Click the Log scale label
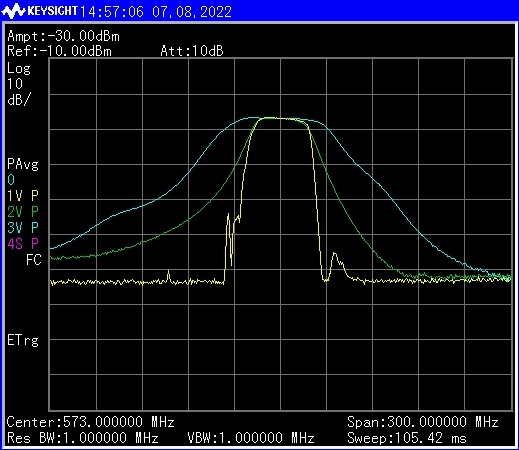 pyautogui.click(x=19, y=69)
